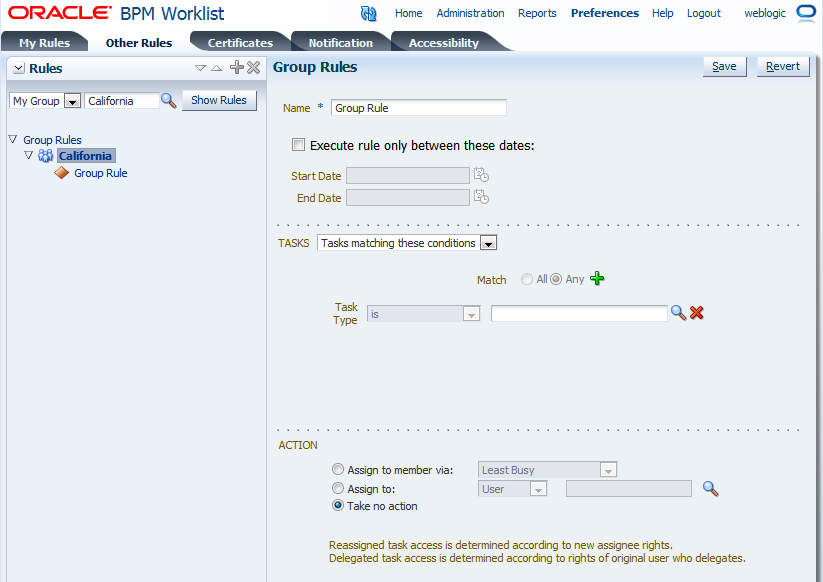Click the Logout link

(x=704, y=13)
